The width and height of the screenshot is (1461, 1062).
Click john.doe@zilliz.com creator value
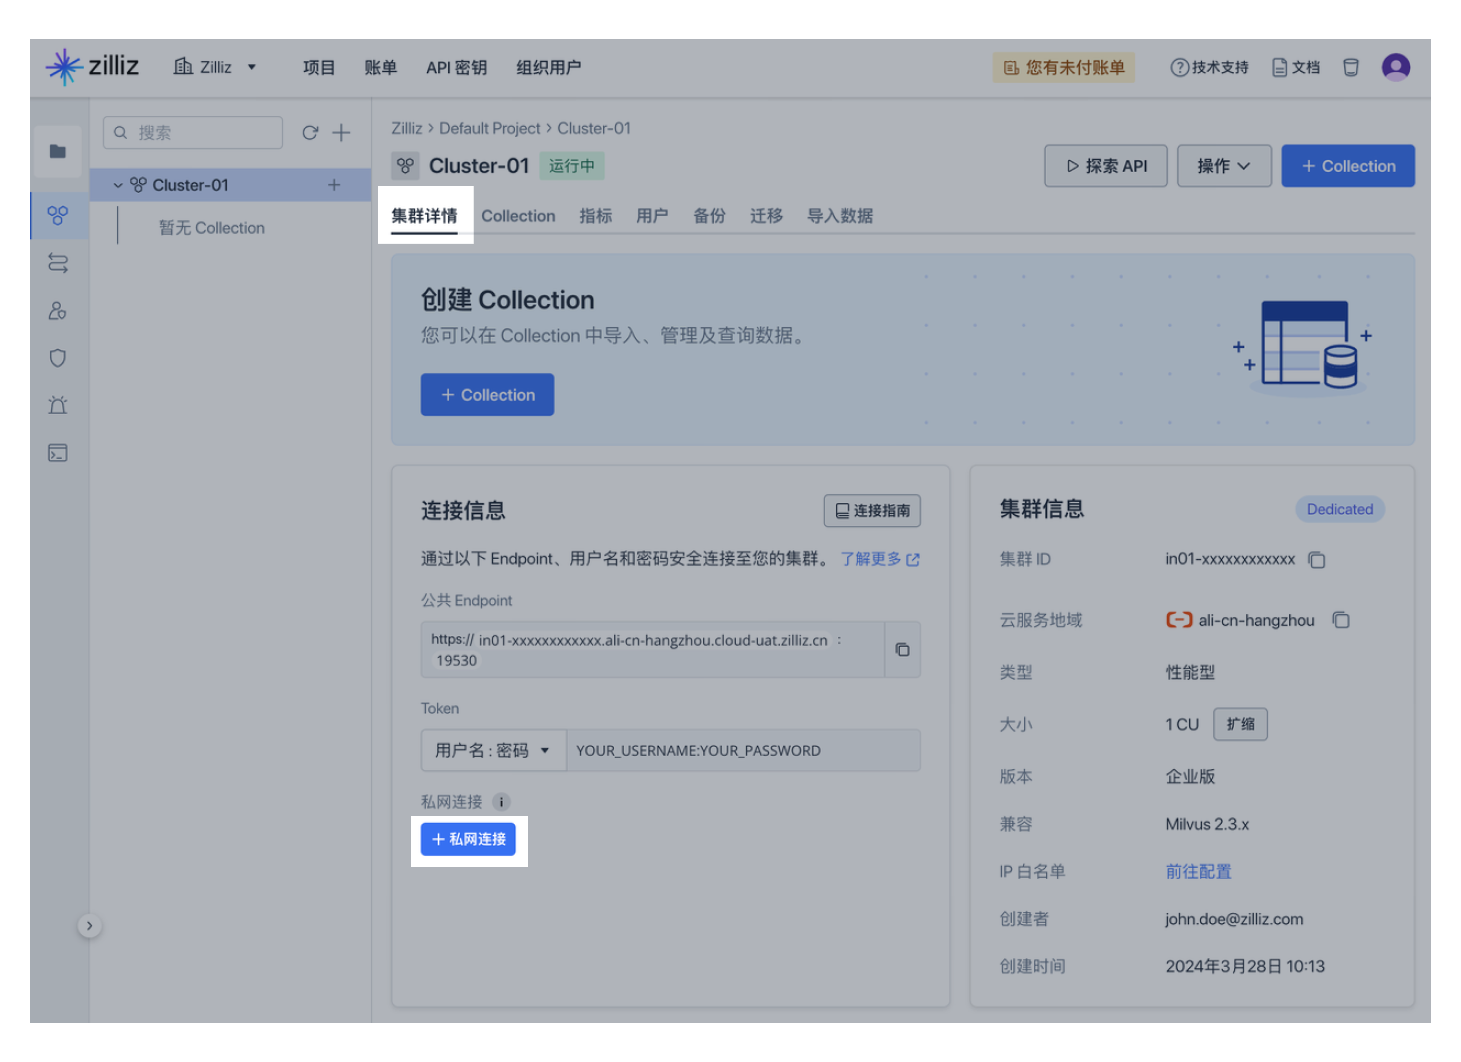coord(1234,919)
